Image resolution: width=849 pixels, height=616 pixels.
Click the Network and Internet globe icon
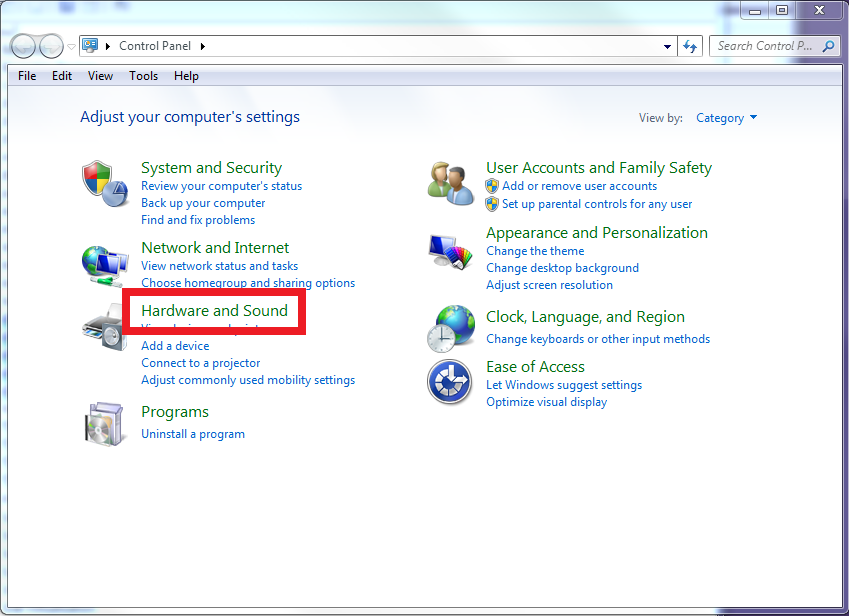click(104, 265)
